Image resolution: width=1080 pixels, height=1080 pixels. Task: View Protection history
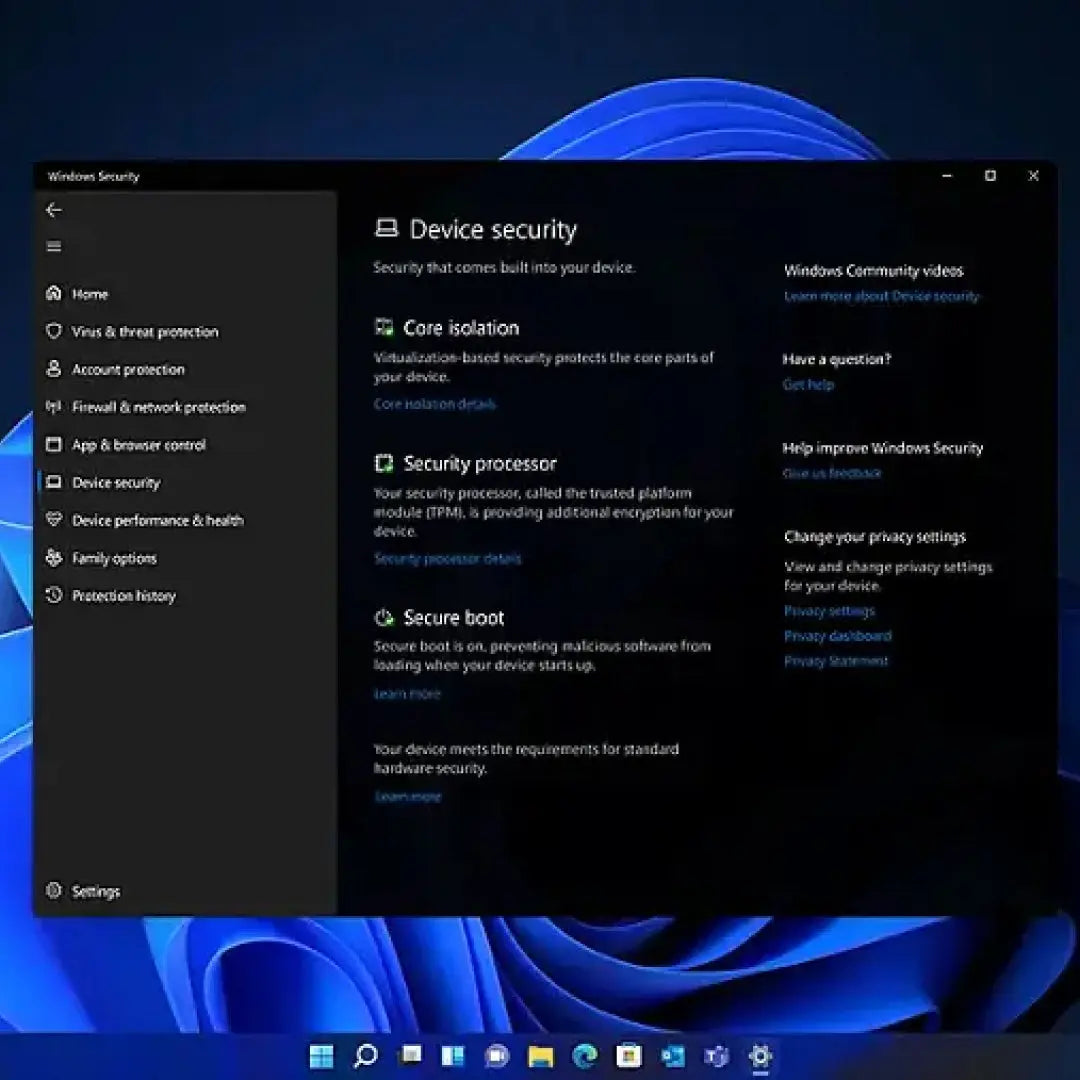123,596
